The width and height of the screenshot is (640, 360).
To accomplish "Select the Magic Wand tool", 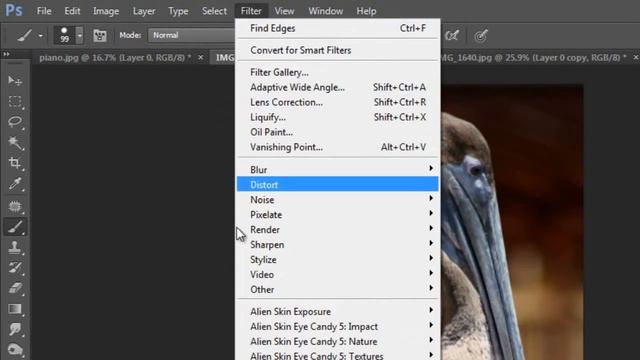I will (15, 142).
